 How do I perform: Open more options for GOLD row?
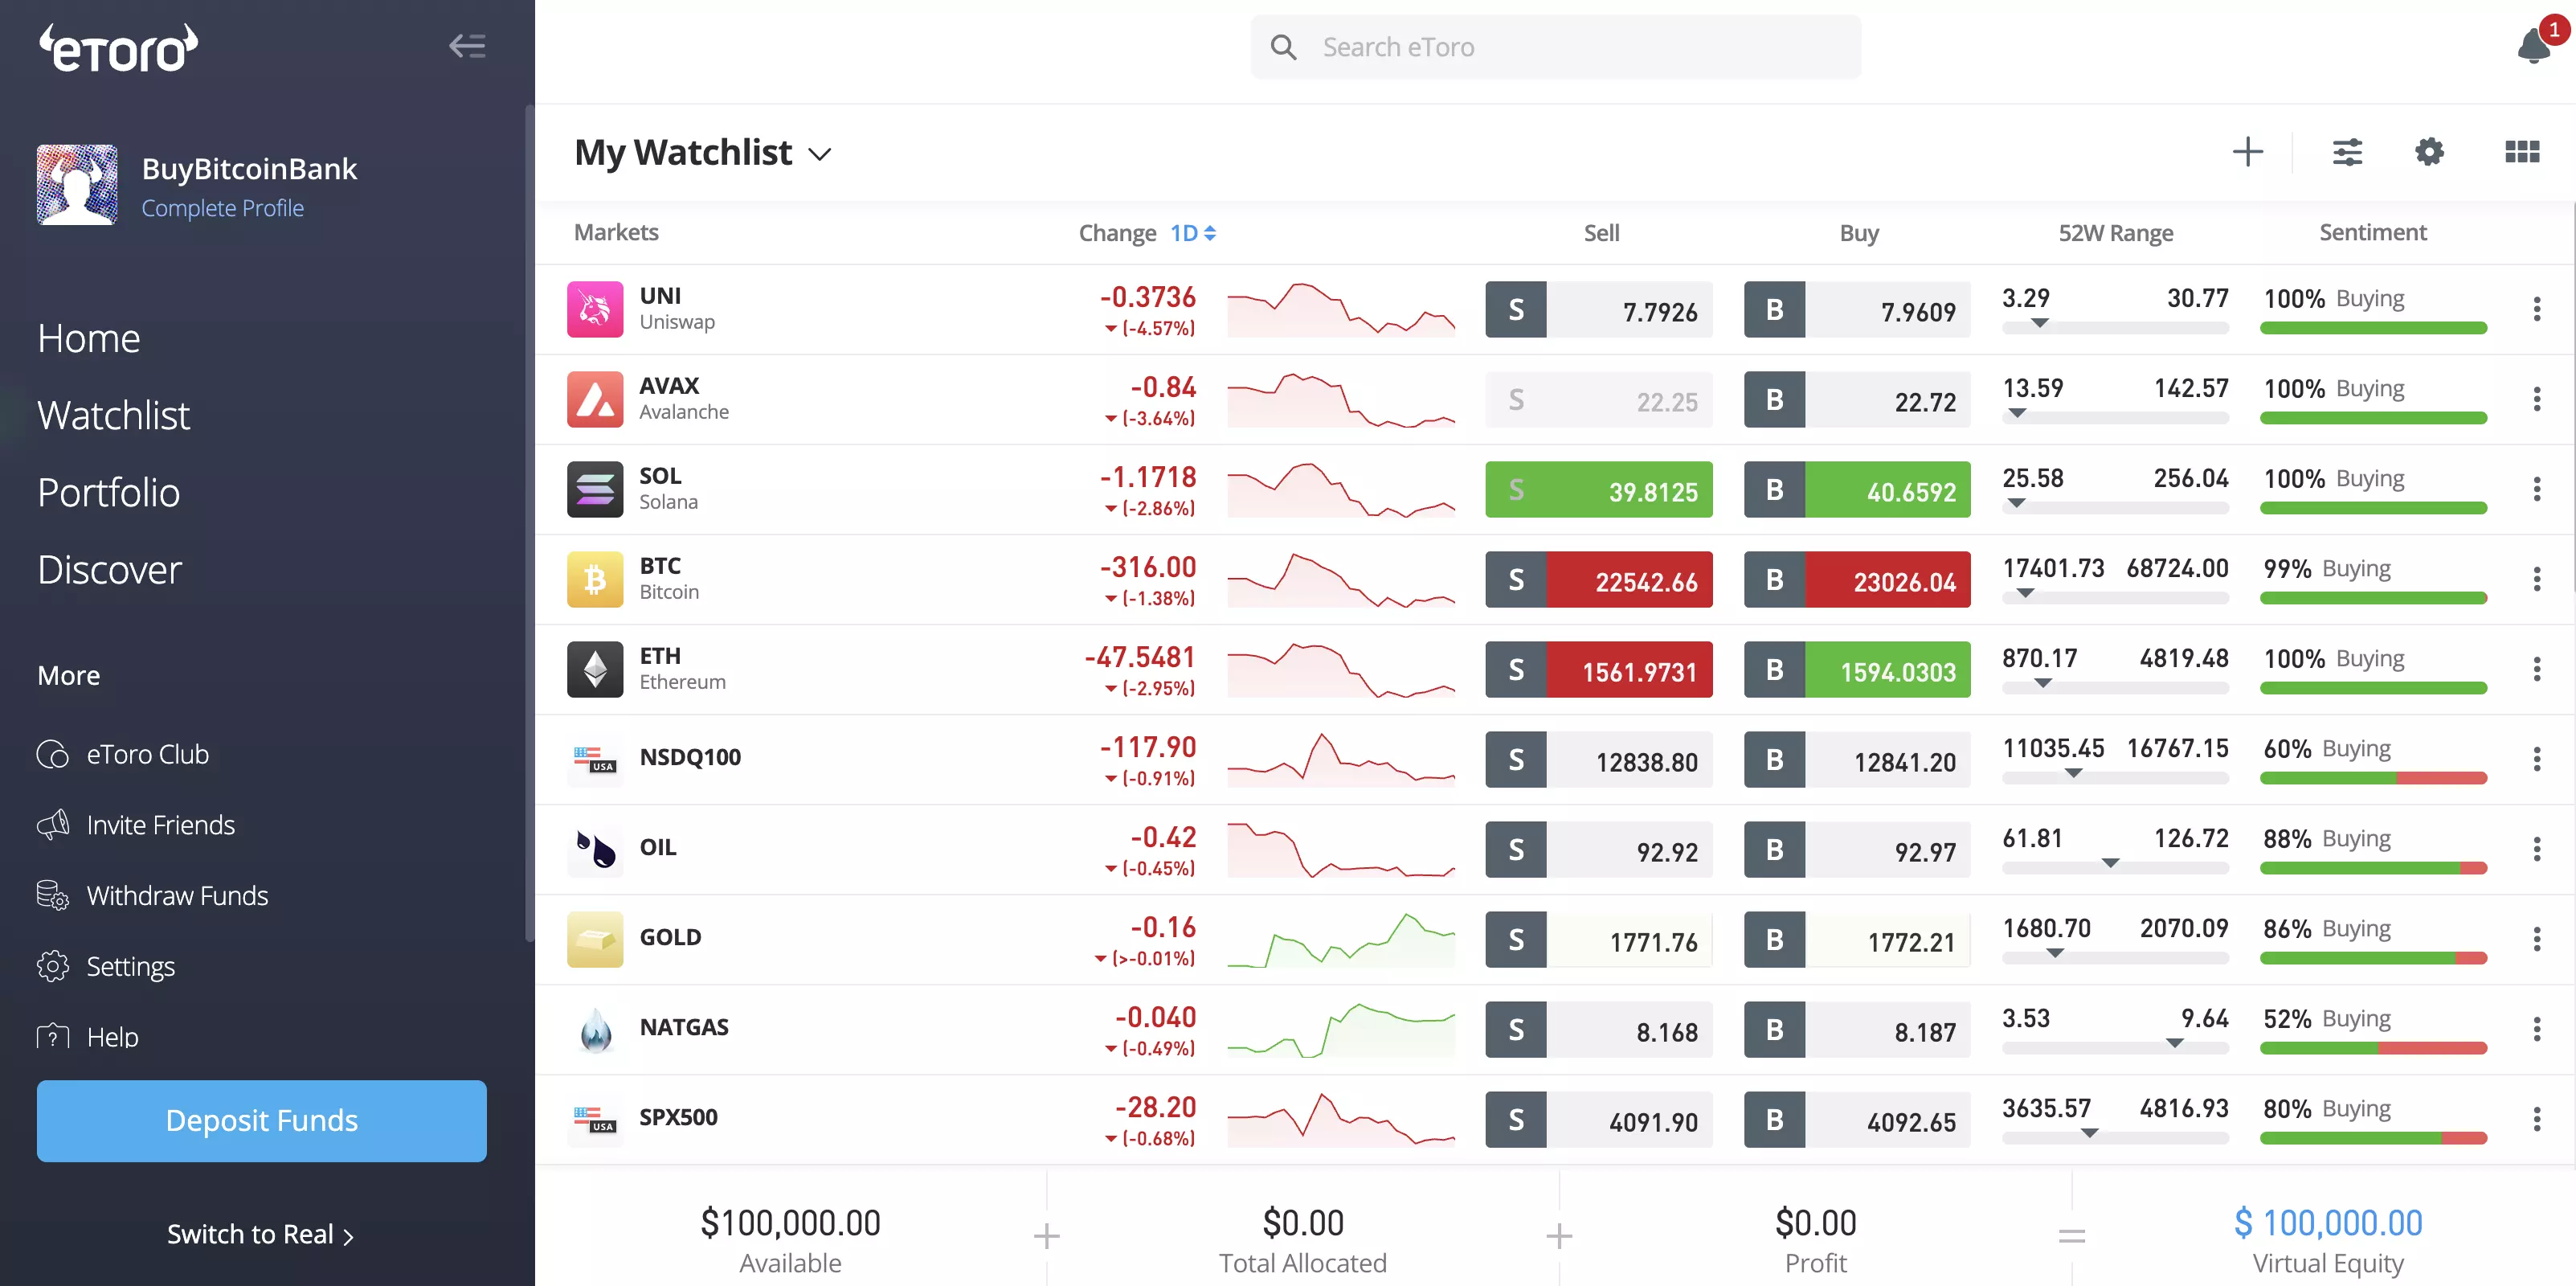click(x=2537, y=939)
